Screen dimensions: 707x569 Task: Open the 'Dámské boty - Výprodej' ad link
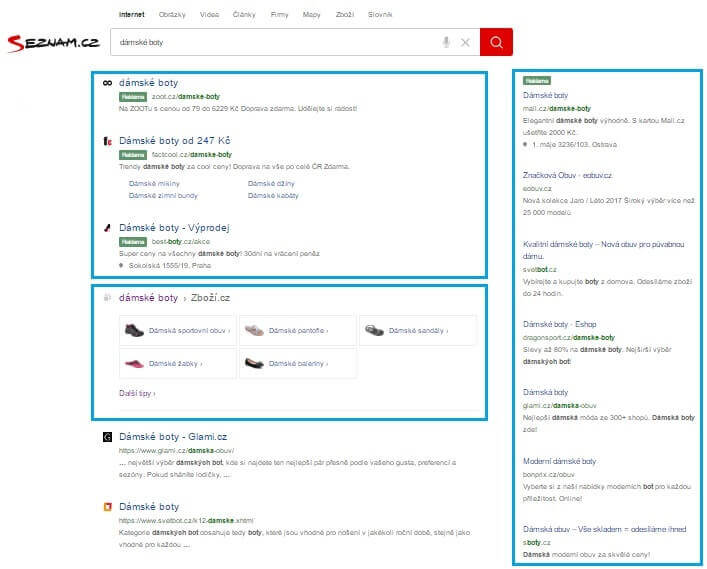coord(174,228)
